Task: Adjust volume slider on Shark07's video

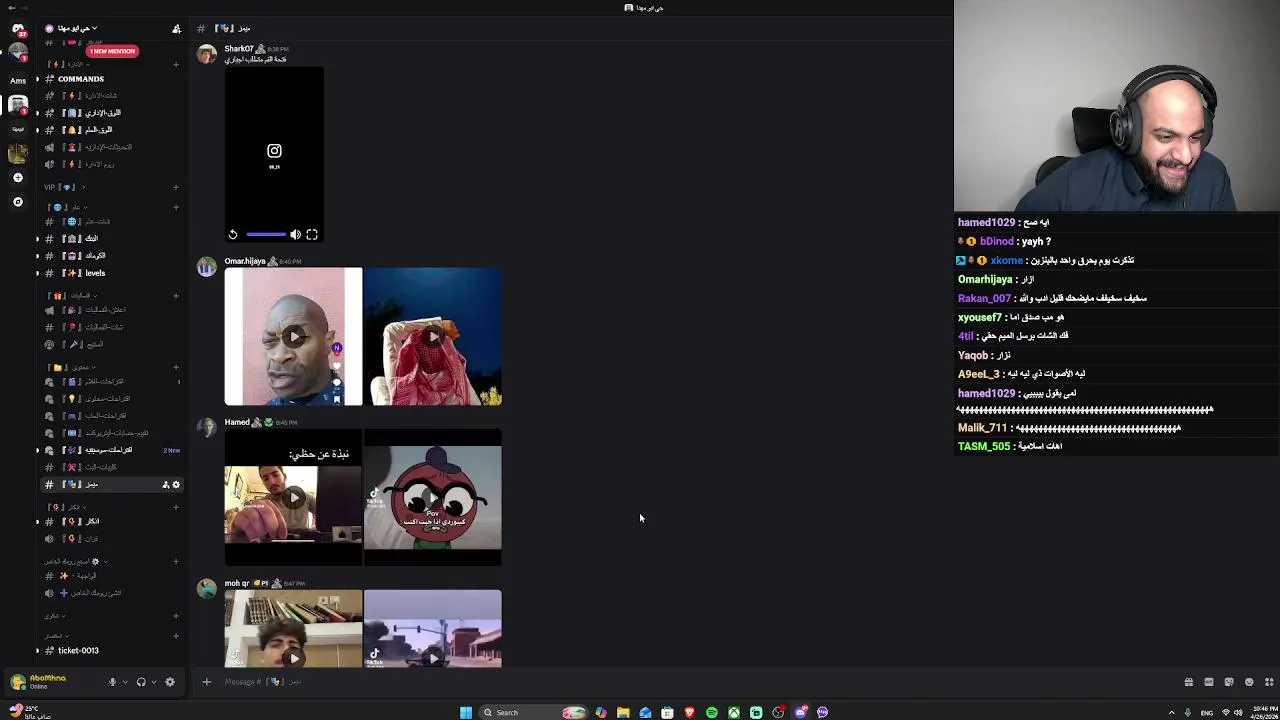Action: click(x=266, y=235)
